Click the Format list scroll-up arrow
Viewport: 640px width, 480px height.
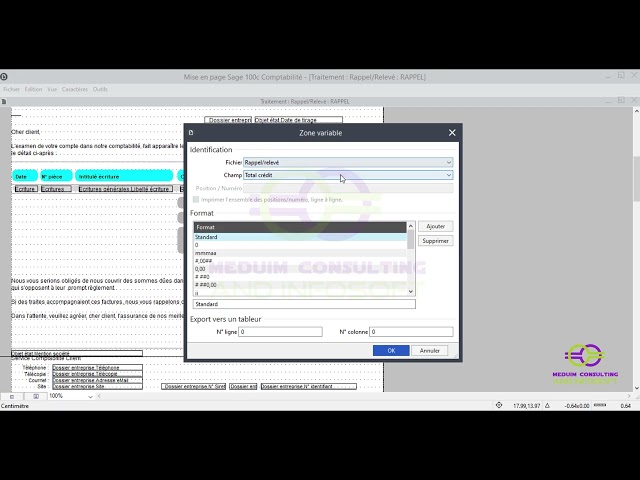[x=411, y=226]
